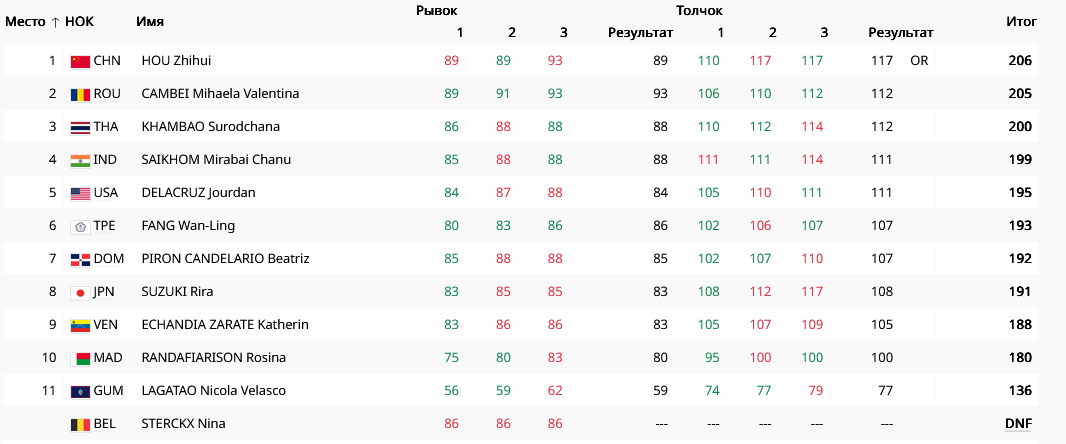Click the China flag icon
The image size is (1066, 444).
[x=80, y=61]
